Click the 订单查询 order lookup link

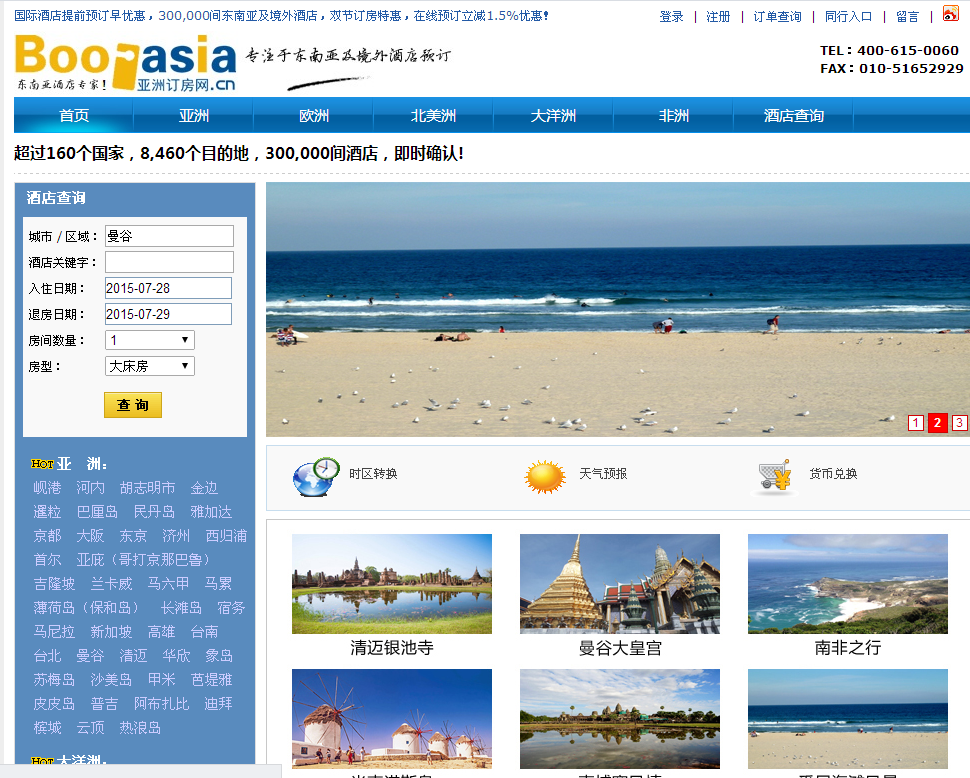[777, 17]
